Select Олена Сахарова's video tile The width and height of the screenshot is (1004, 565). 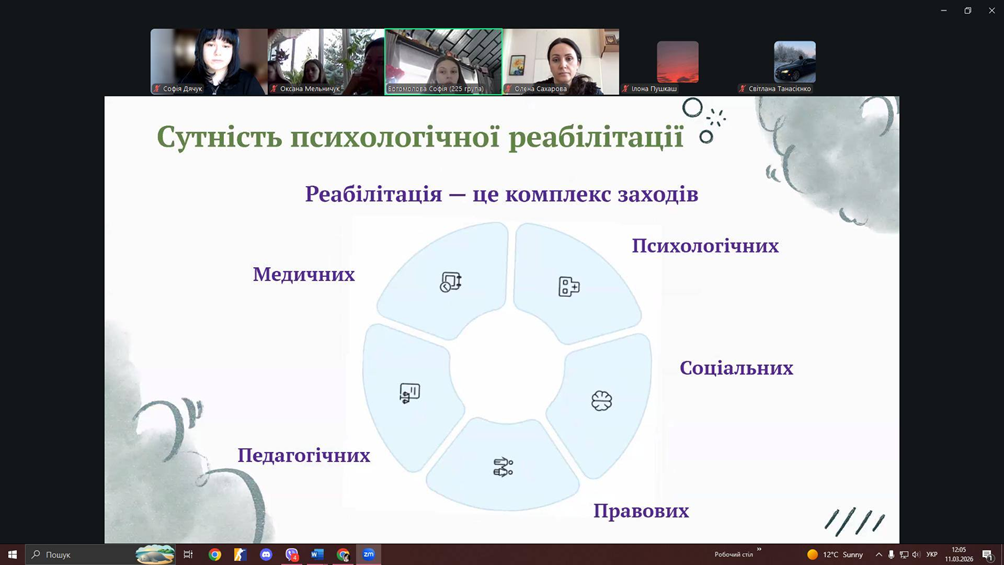pos(560,61)
